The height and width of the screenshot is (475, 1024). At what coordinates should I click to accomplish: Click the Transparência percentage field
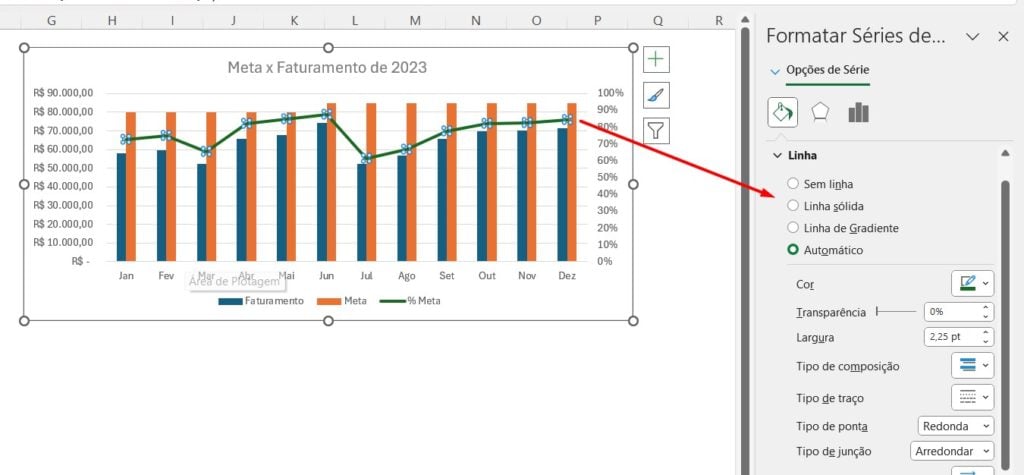950,312
